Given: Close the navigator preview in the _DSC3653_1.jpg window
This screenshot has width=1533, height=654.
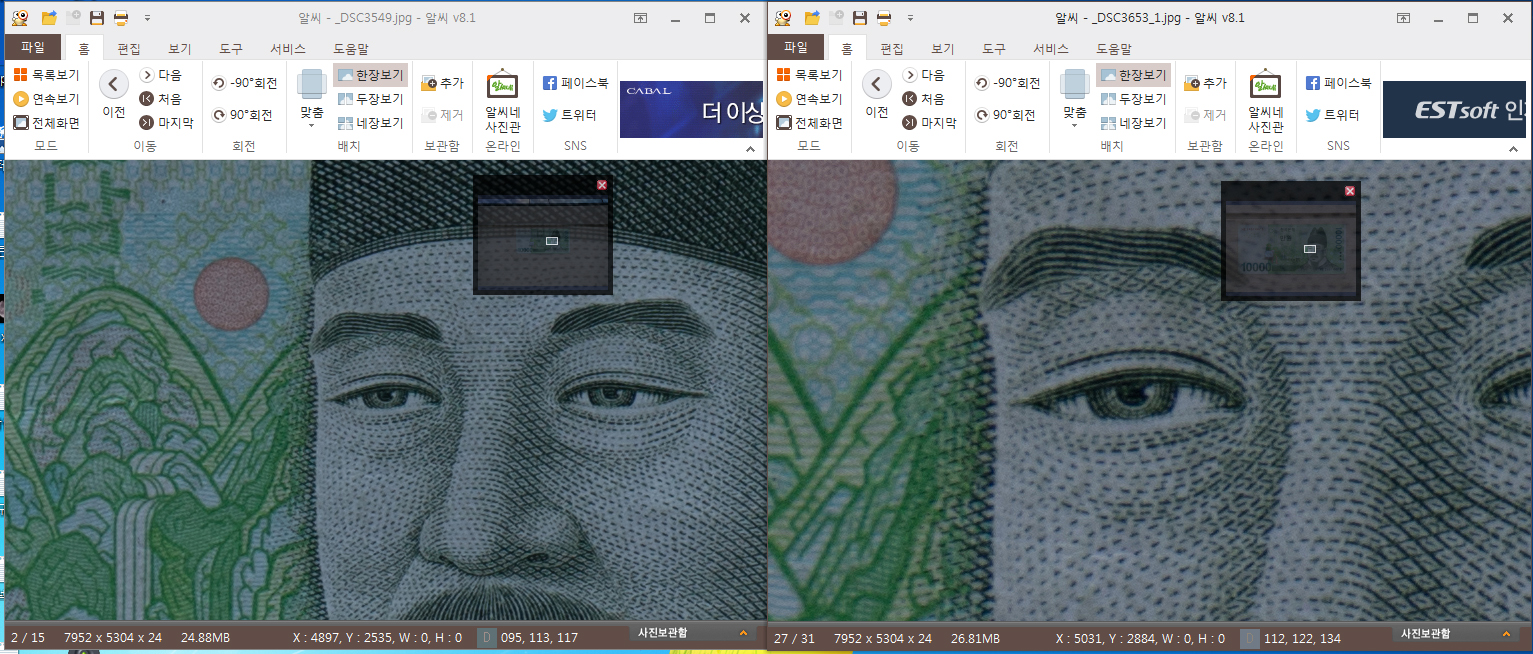Looking at the screenshot, I should click(x=1350, y=190).
